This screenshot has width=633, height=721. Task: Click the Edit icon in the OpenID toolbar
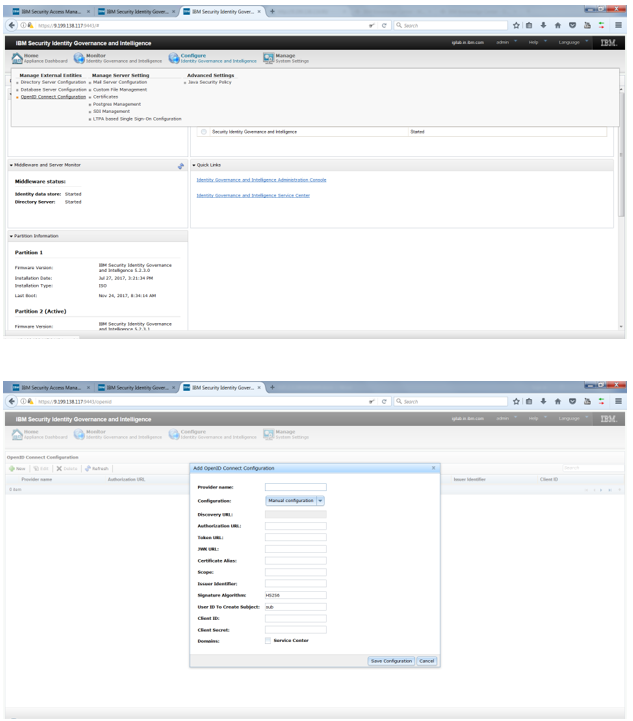(x=36, y=469)
